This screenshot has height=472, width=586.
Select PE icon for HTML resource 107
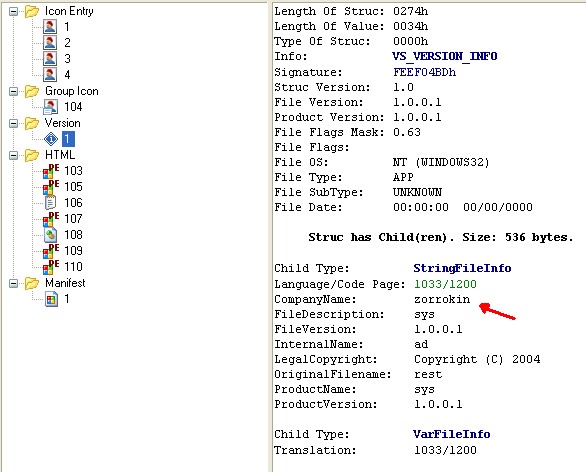point(51,219)
